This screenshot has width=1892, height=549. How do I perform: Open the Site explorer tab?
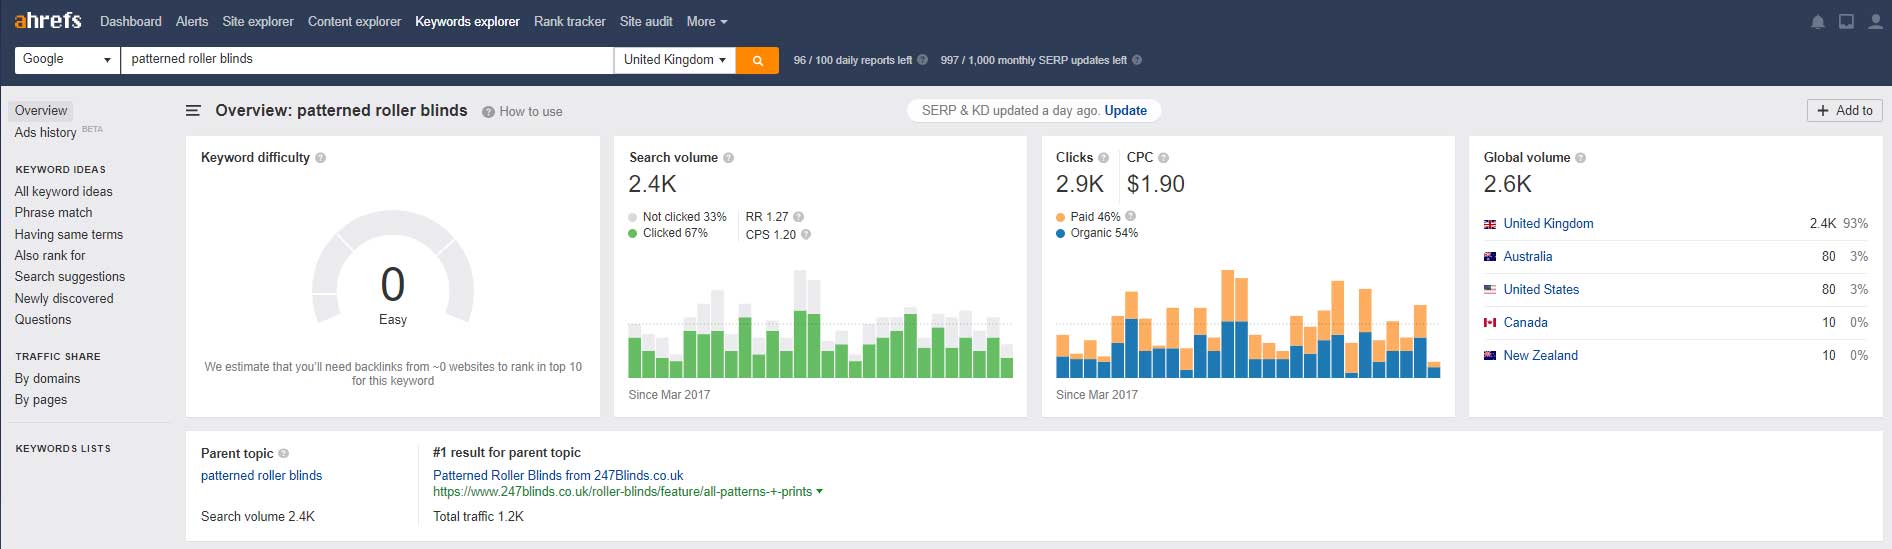click(x=258, y=21)
